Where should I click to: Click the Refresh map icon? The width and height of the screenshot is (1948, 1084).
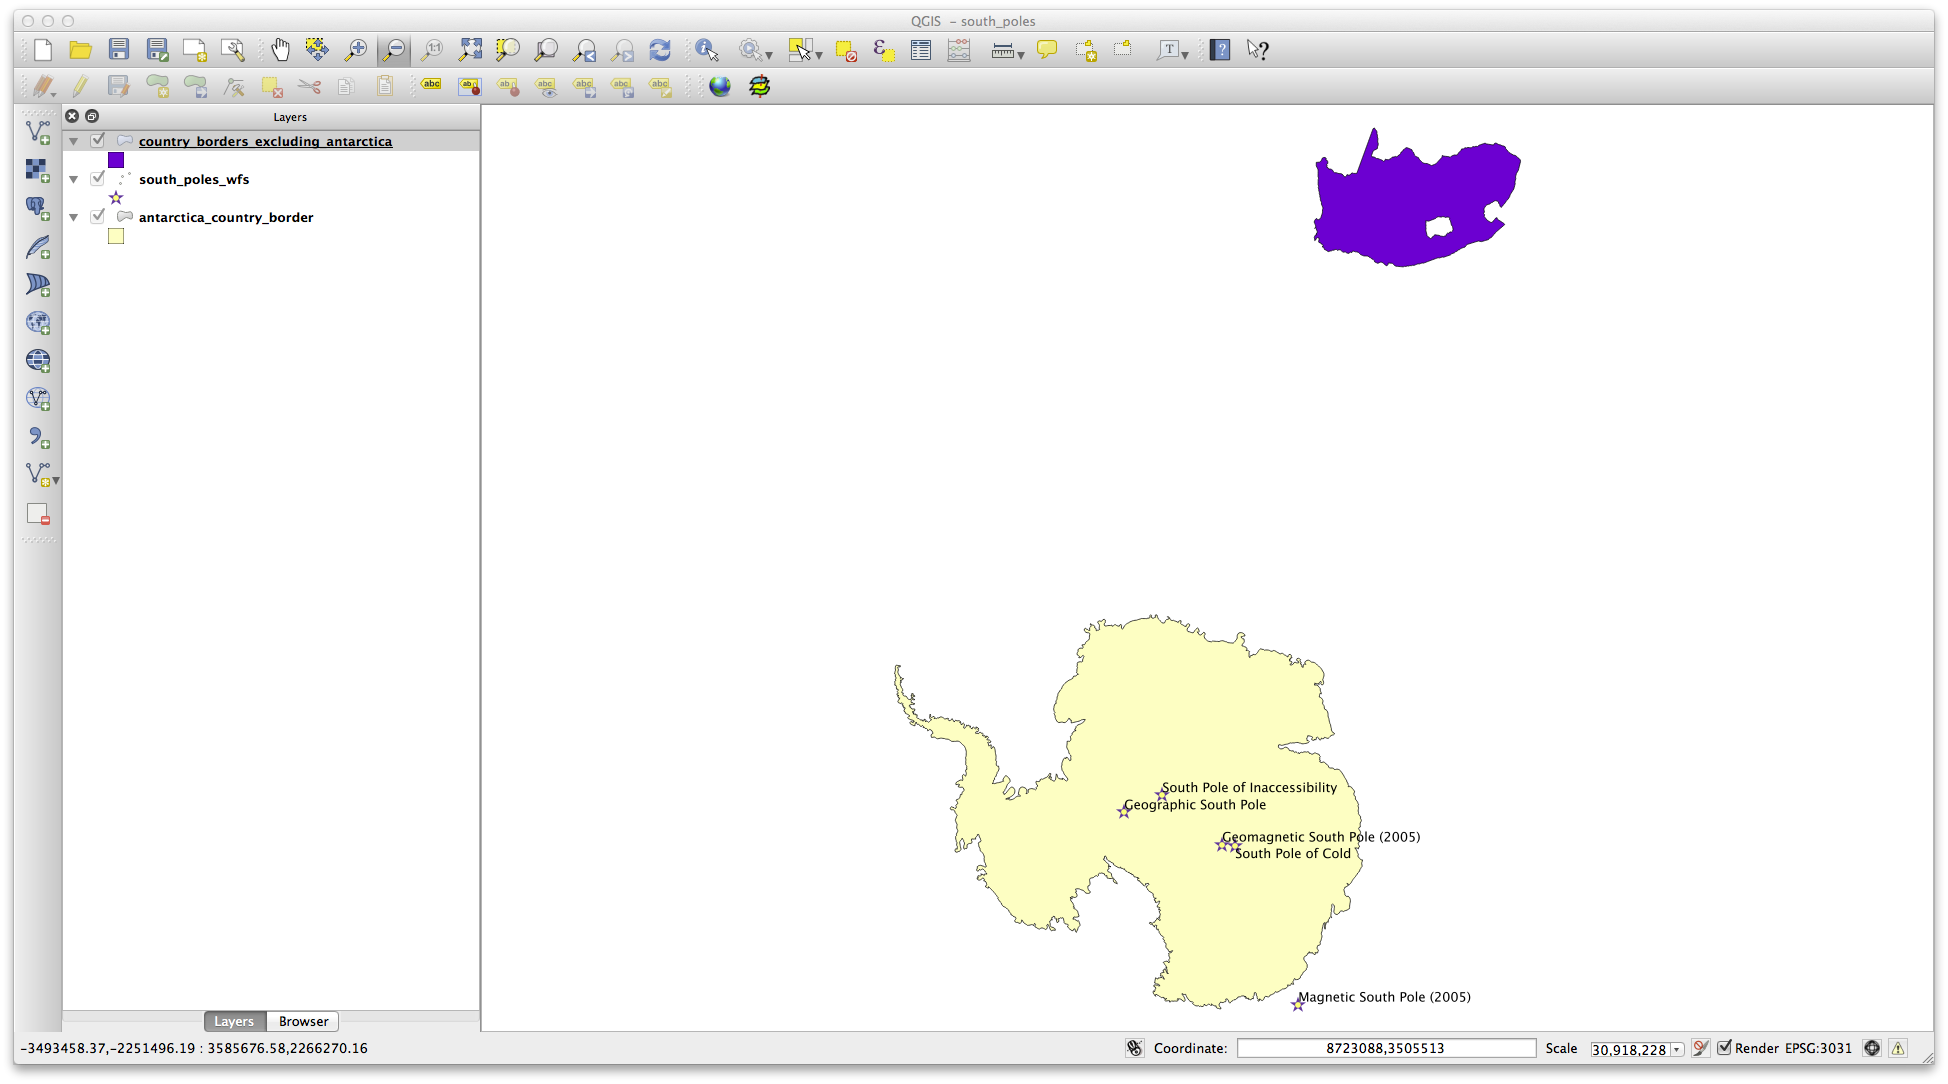[x=660, y=50]
